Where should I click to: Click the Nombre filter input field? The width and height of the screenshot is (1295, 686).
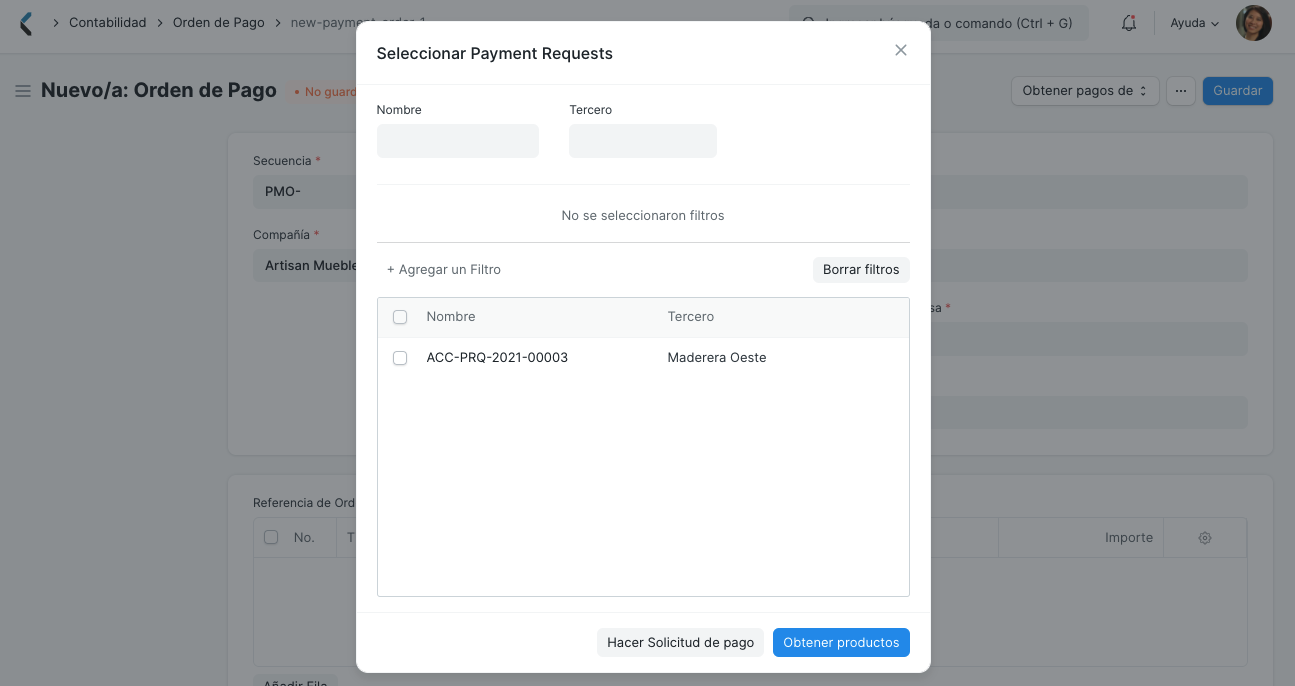[x=457, y=140]
